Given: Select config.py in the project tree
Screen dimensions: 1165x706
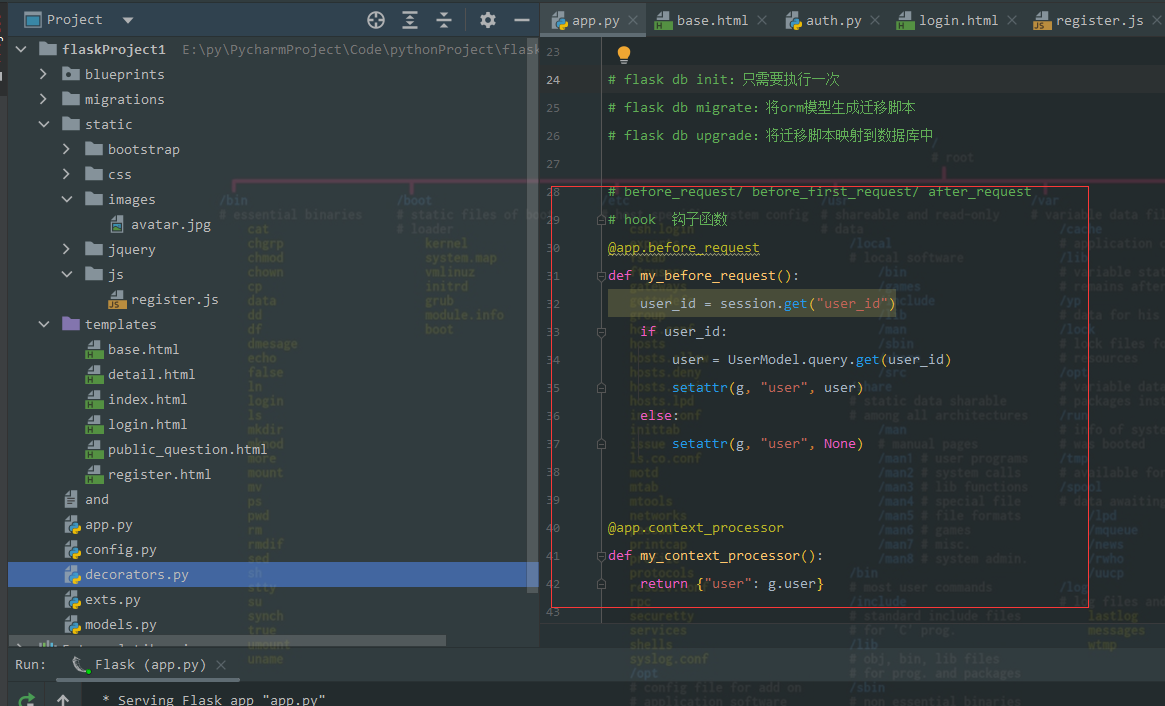Looking at the screenshot, I should point(120,549).
